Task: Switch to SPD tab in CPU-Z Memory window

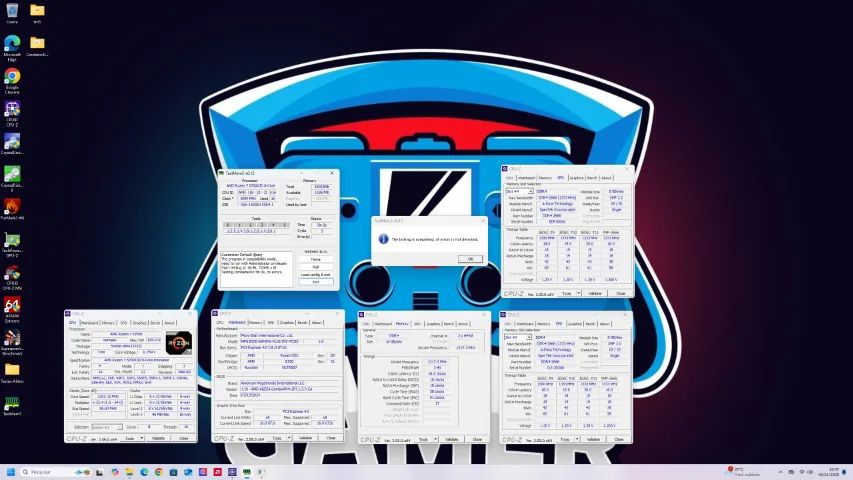Action: pos(418,324)
